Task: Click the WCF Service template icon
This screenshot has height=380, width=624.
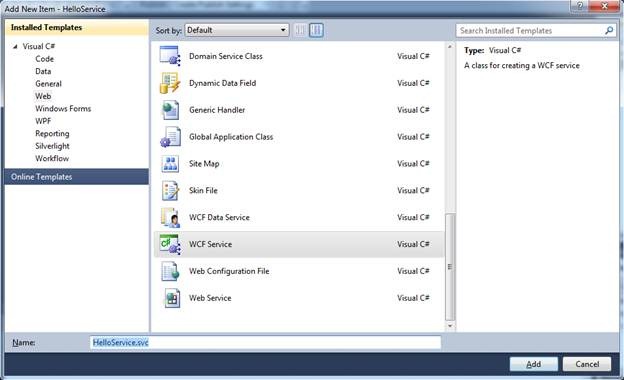Action: [170, 244]
